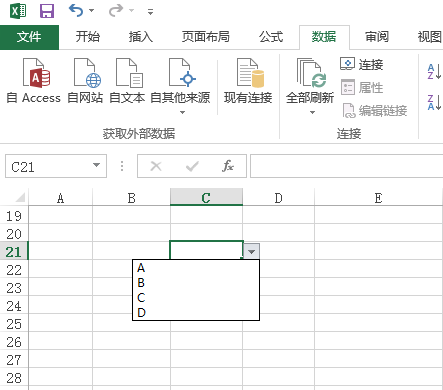Select column B header
This screenshot has width=443, height=390.
point(131,198)
